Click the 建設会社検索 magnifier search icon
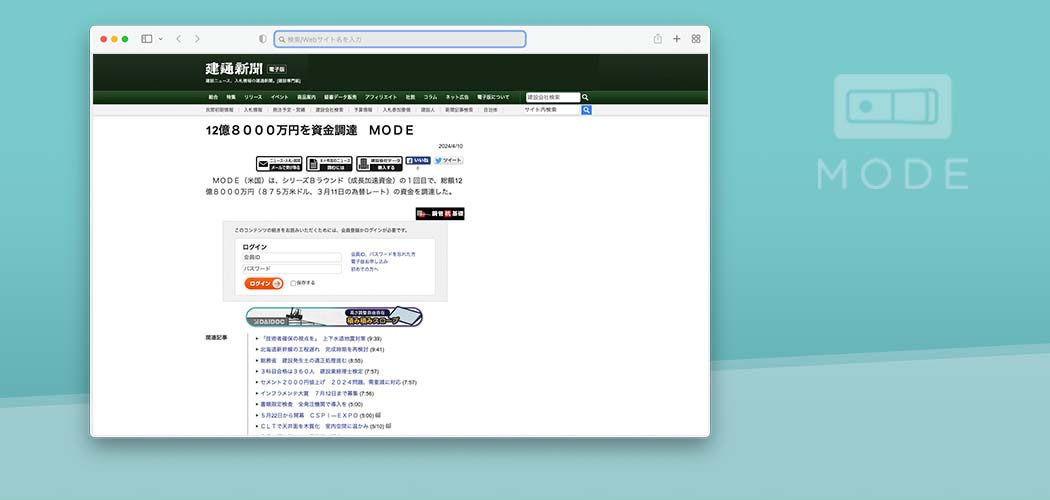Image resolution: width=1050 pixels, height=500 pixels. (586, 97)
